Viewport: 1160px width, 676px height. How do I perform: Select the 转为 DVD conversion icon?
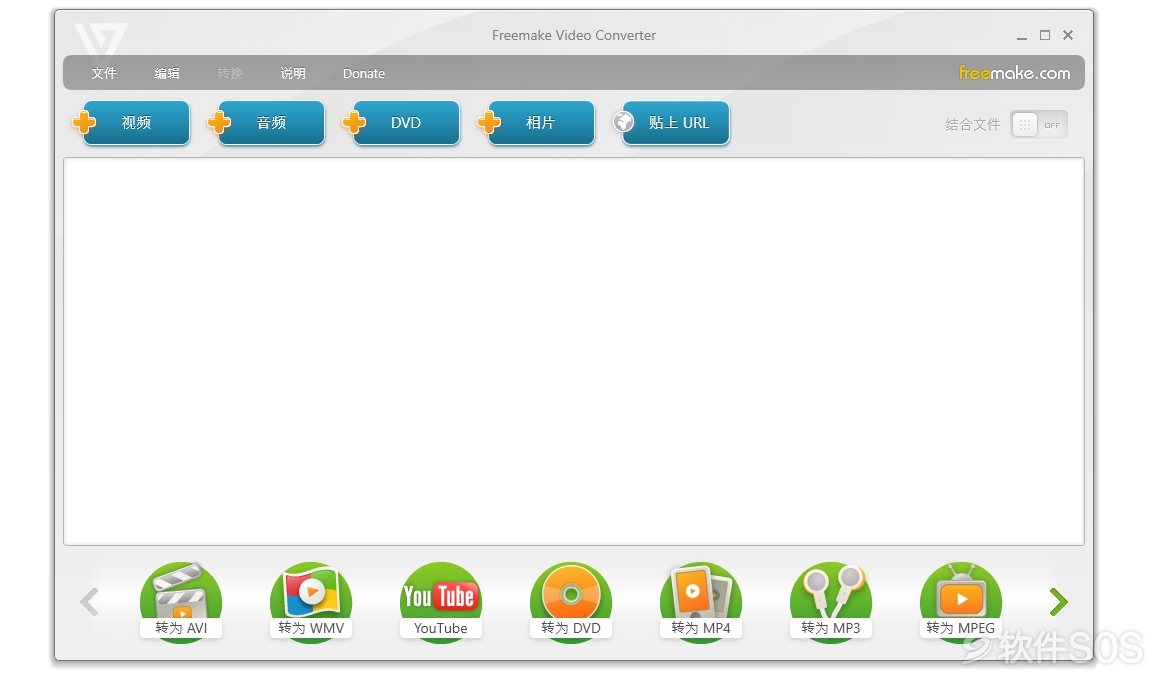click(x=571, y=602)
